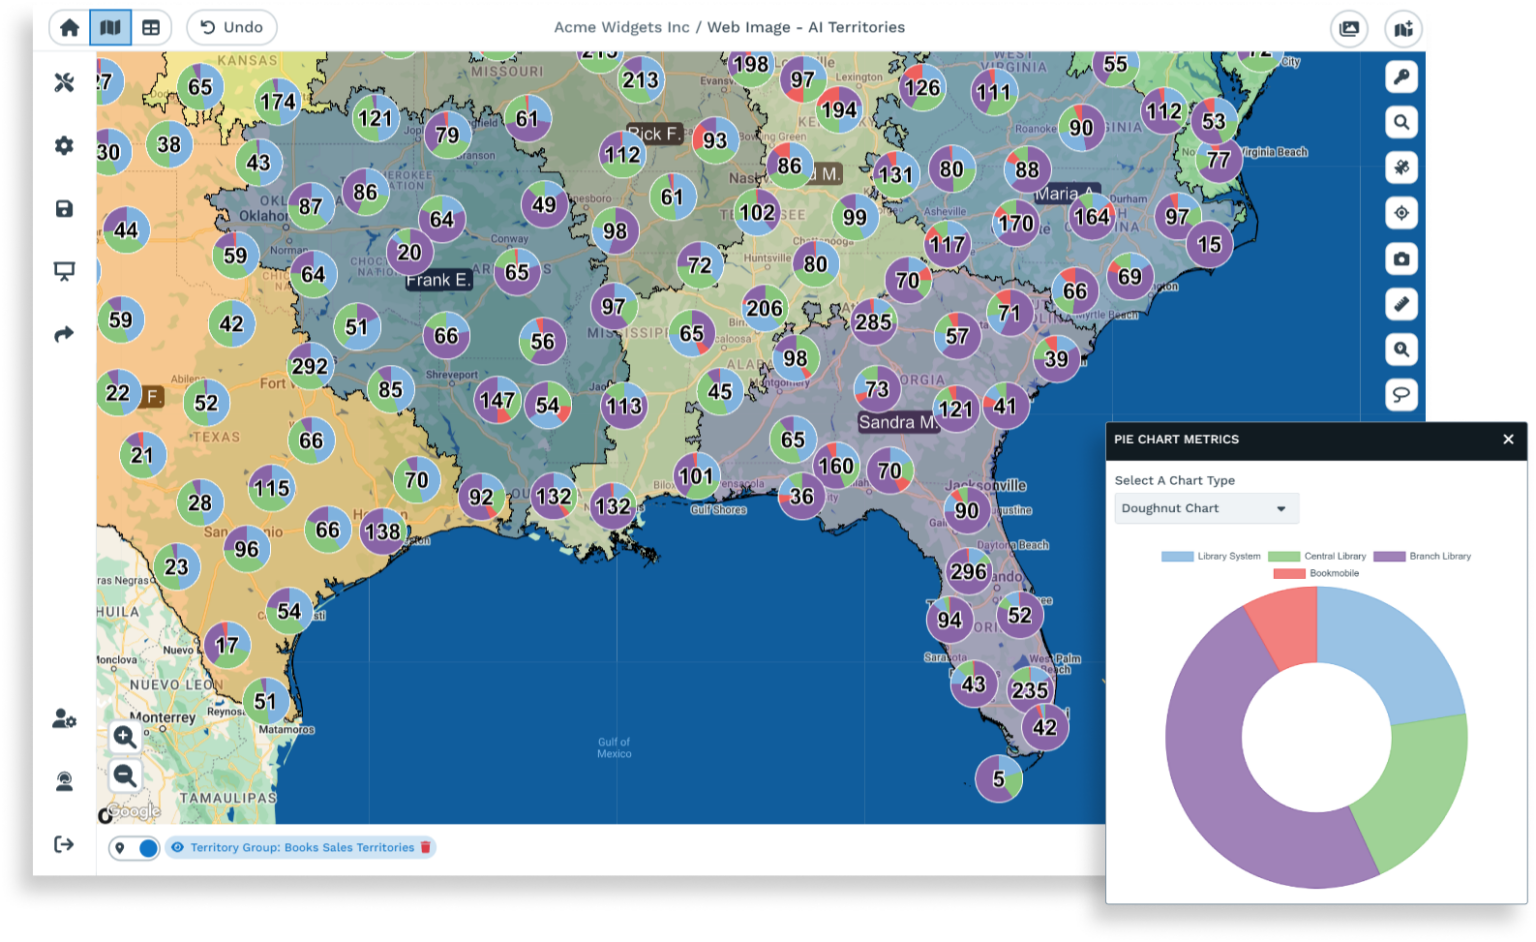This screenshot has height=942, width=1536.
Task: Take a screenshot with the camera tool
Action: coord(1401,258)
